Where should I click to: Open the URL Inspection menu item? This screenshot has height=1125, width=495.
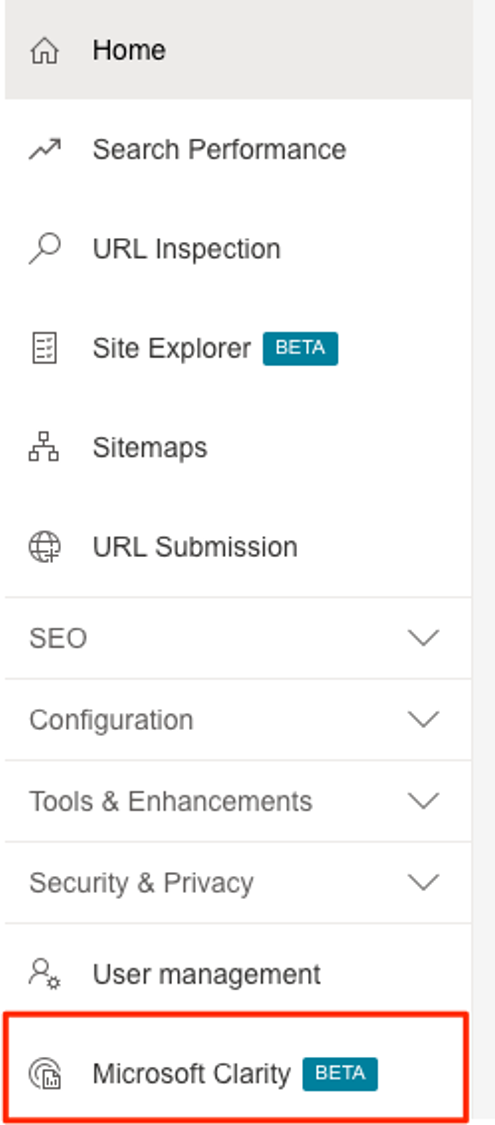238,249
